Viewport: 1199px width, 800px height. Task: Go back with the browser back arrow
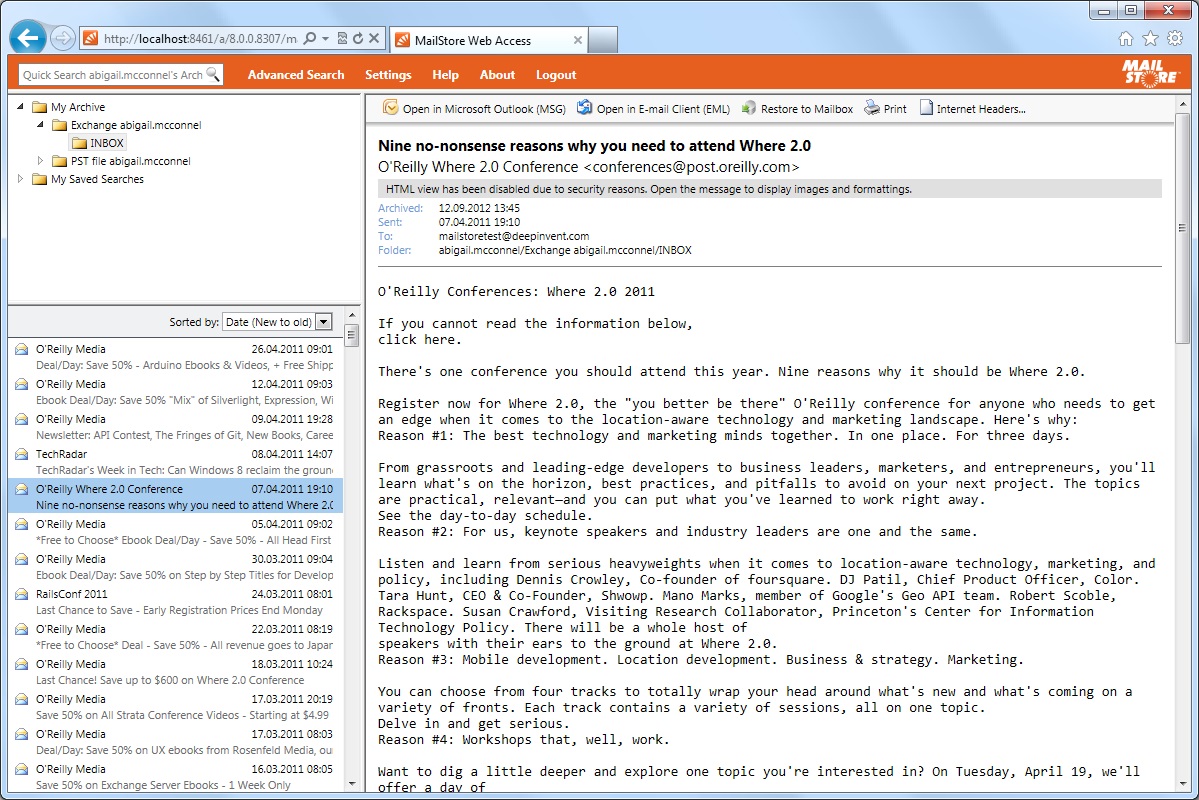(28, 37)
